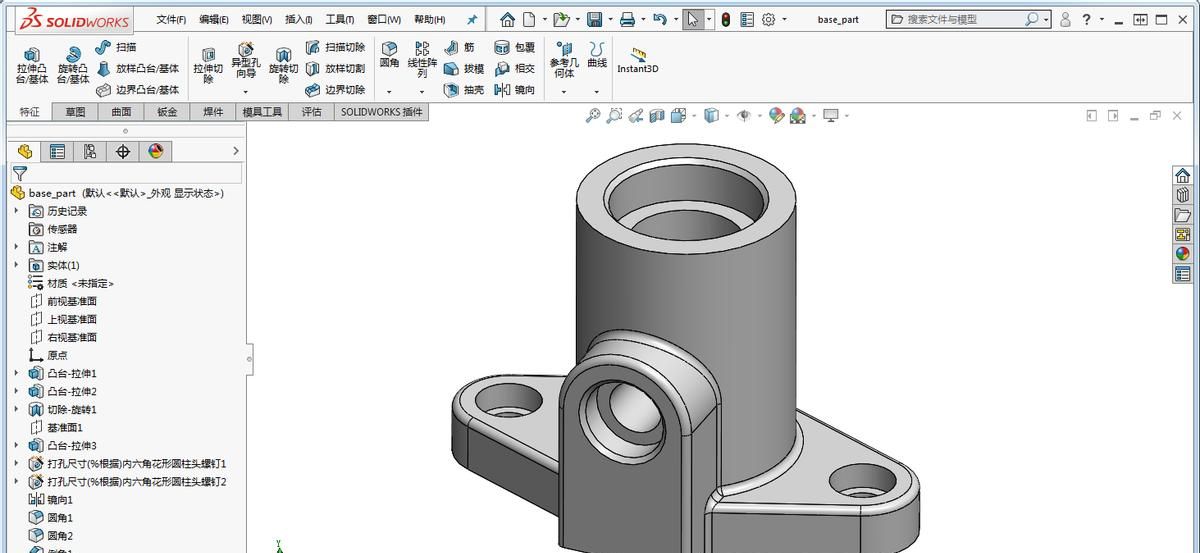Open dropdown arrow under 参考几何体
Viewport: 1200px width, 553px height.
pos(564,91)
